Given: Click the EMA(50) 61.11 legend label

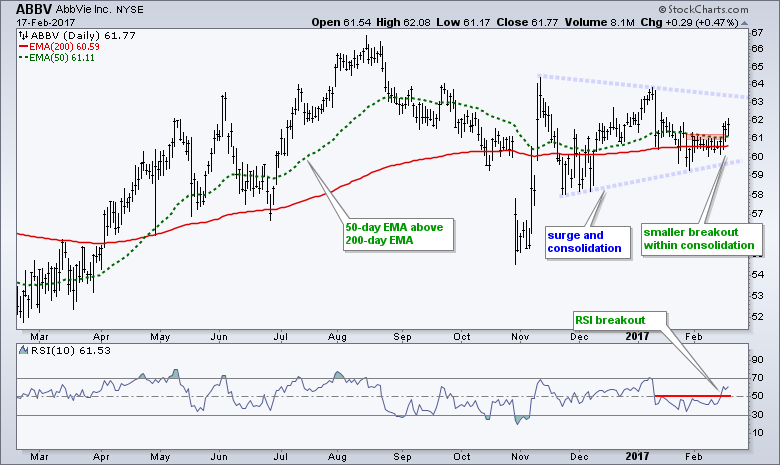Looking at the screenshot, I should [x=62, y=58].
